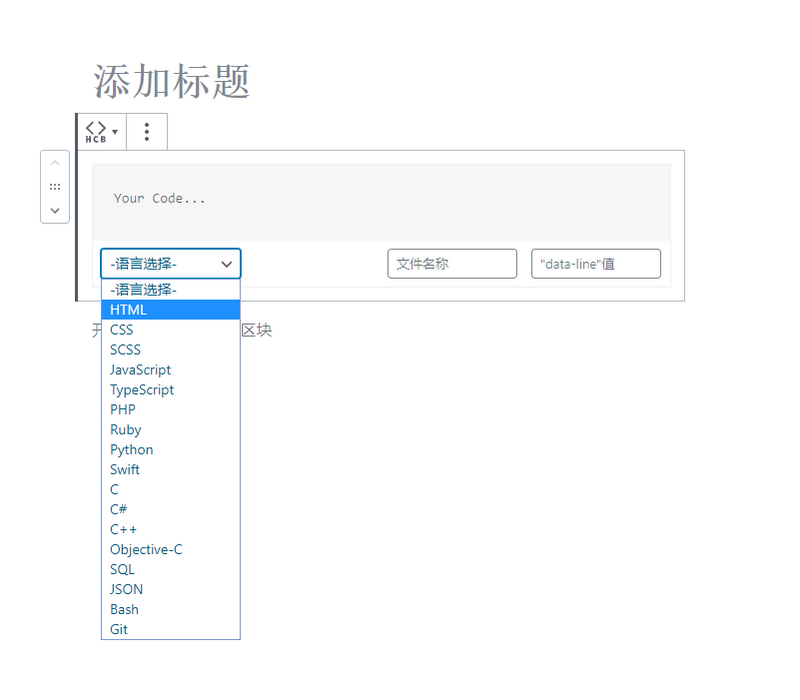Choose SCSS from language list
The width and height of the screenshot is (800, 700).
[x=171, y=349]
